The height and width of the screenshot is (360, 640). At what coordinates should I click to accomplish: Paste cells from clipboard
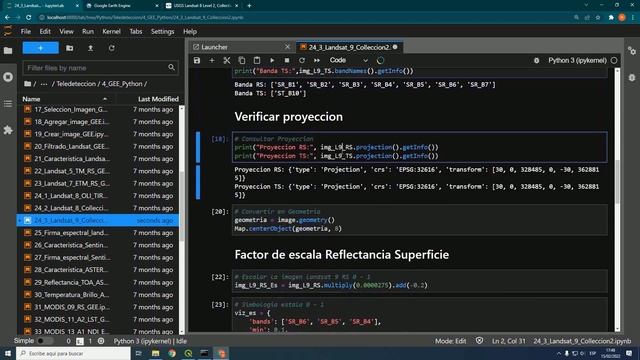[257, 60]
